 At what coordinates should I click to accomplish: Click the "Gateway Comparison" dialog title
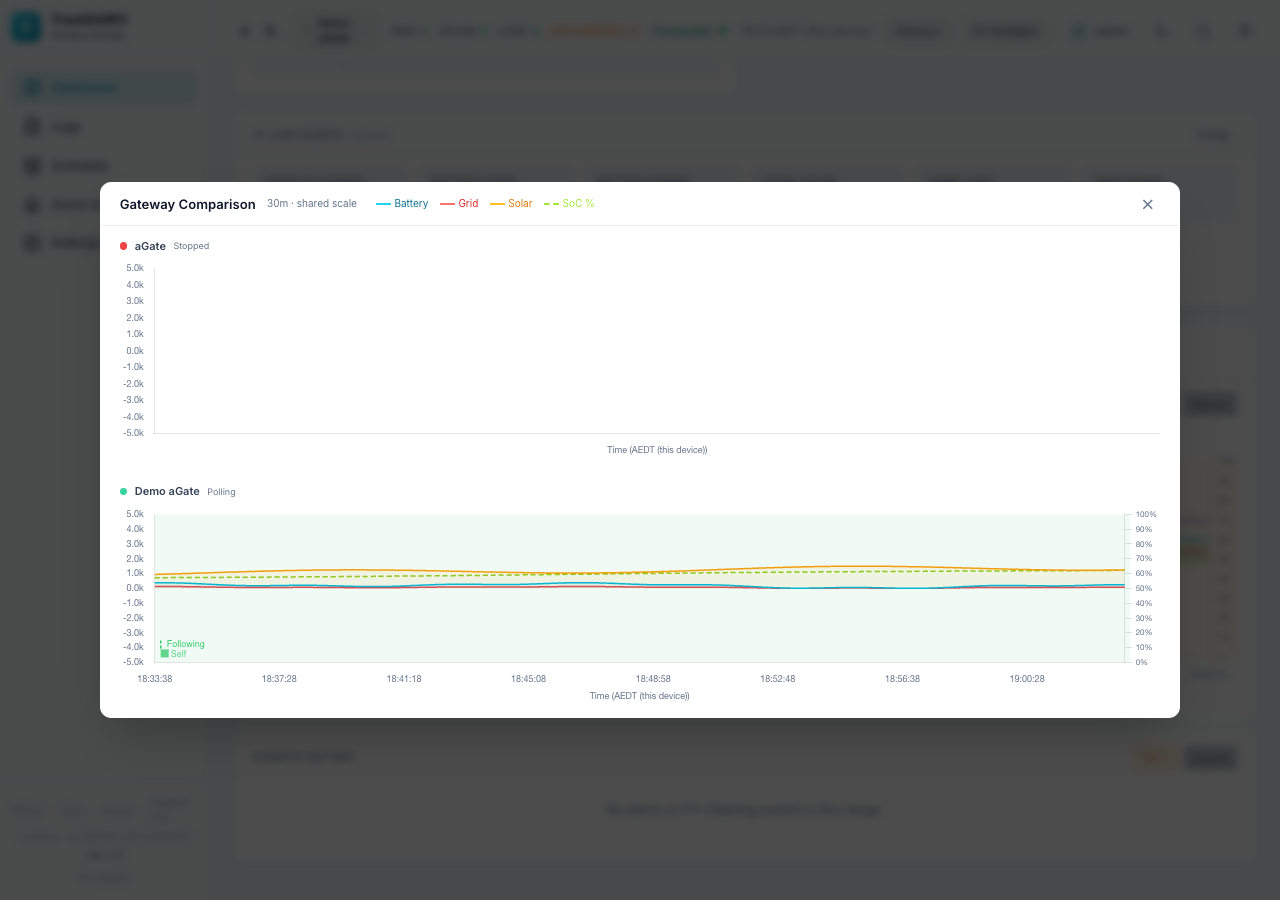click(x=188, y=204)
